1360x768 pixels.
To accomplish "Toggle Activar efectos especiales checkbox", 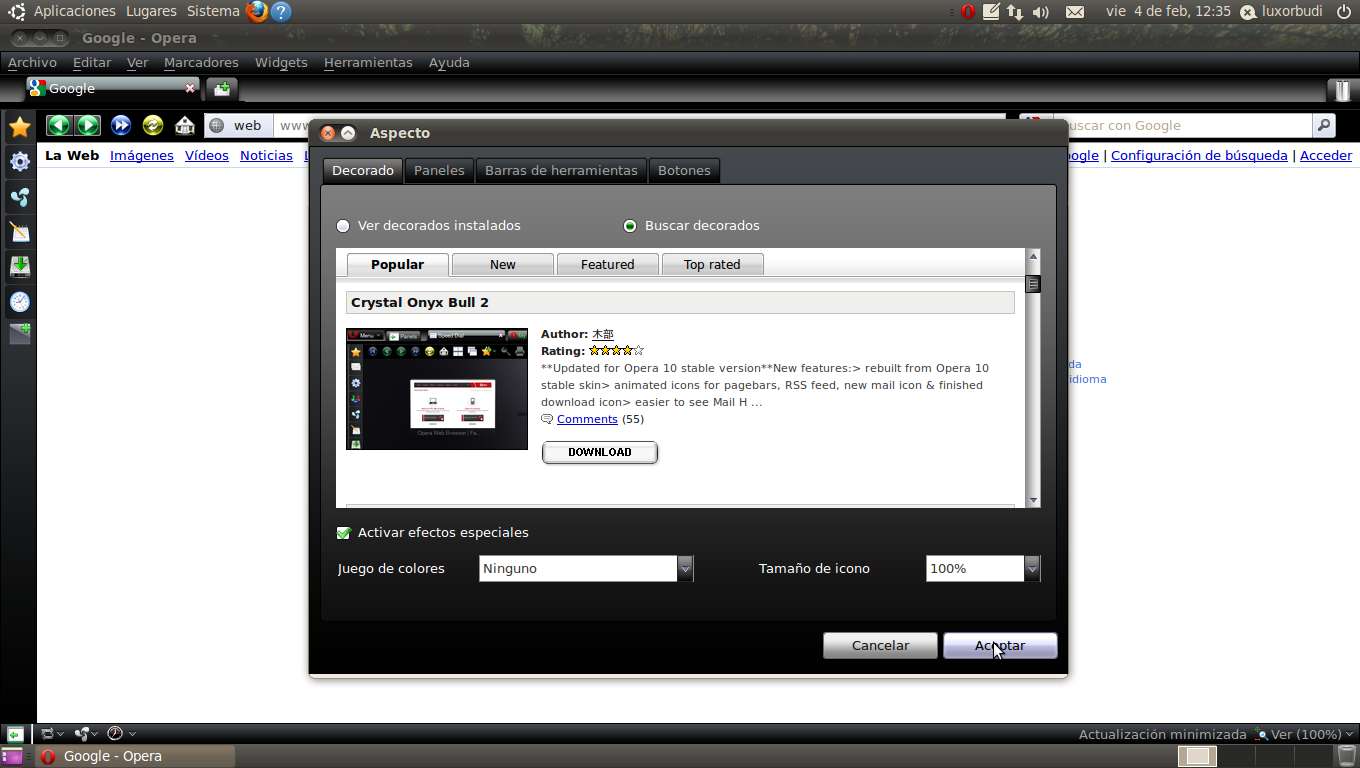I will tap(344, 533).
